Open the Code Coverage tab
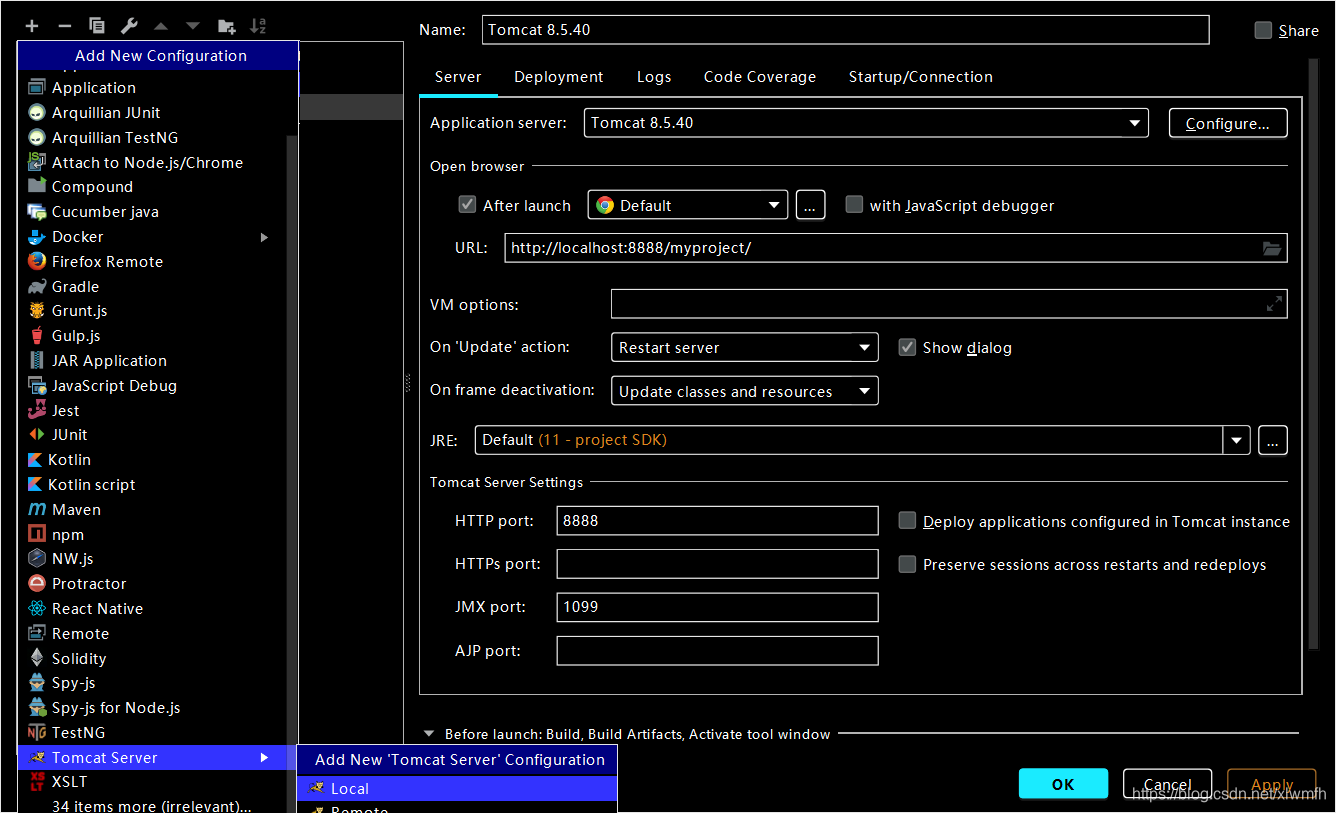This screenshot has width=1336, height=813. coord(760,77)
